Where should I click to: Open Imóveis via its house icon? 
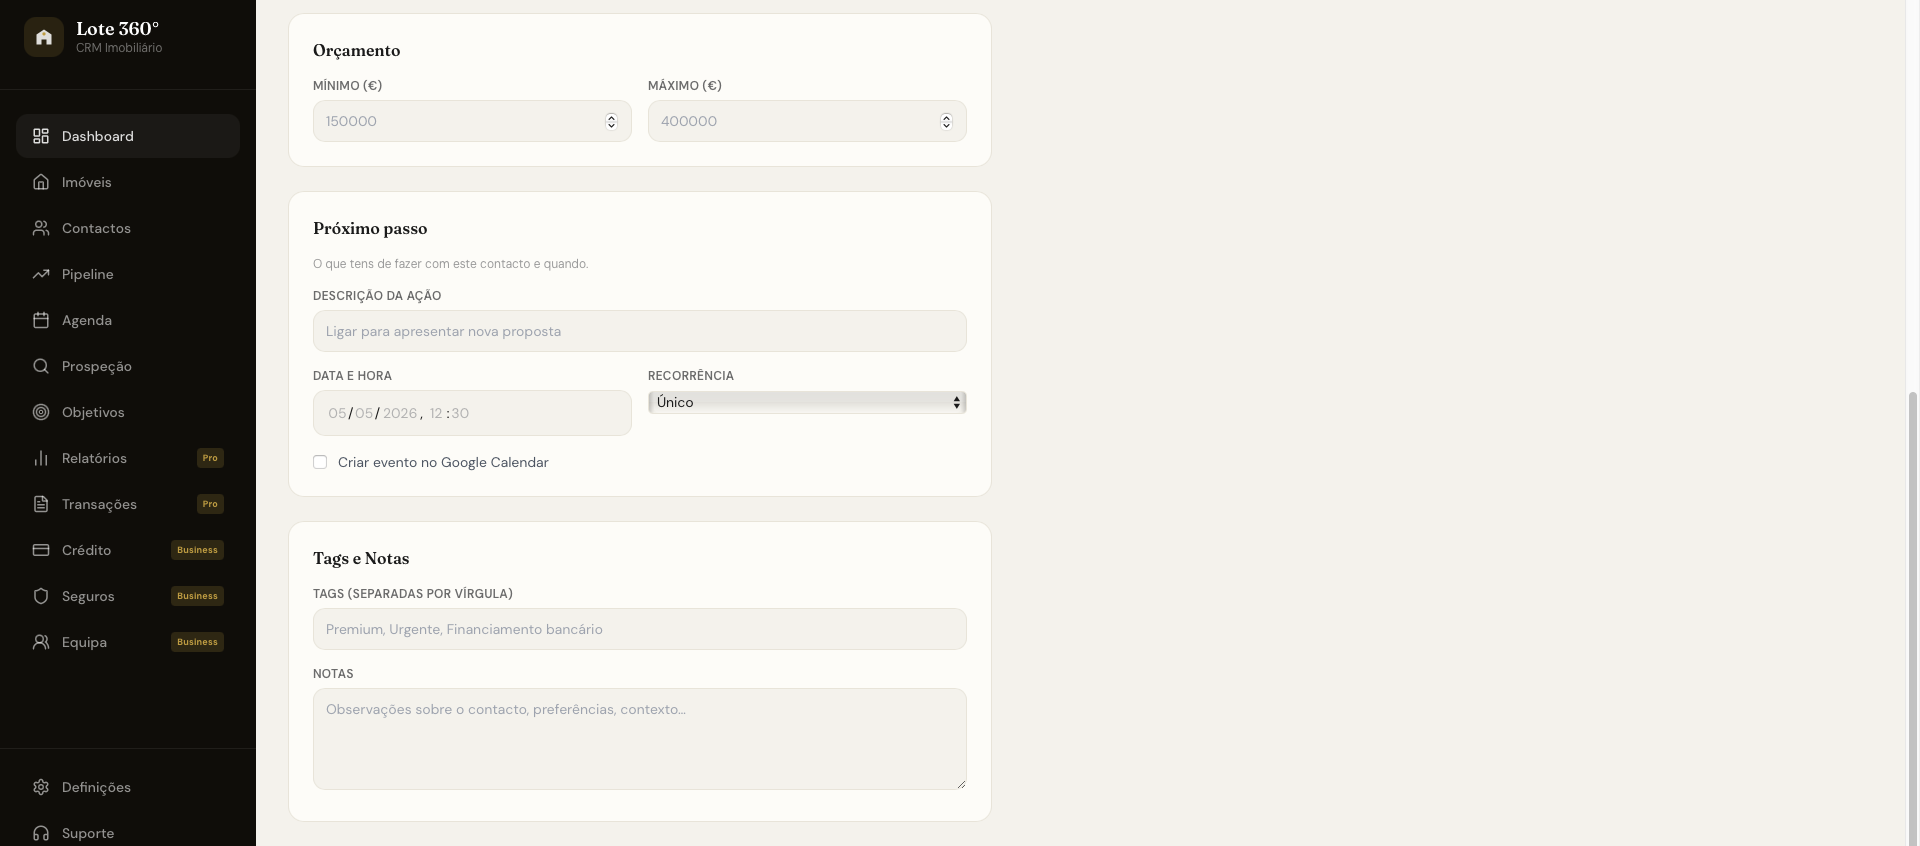click(41, 182)
